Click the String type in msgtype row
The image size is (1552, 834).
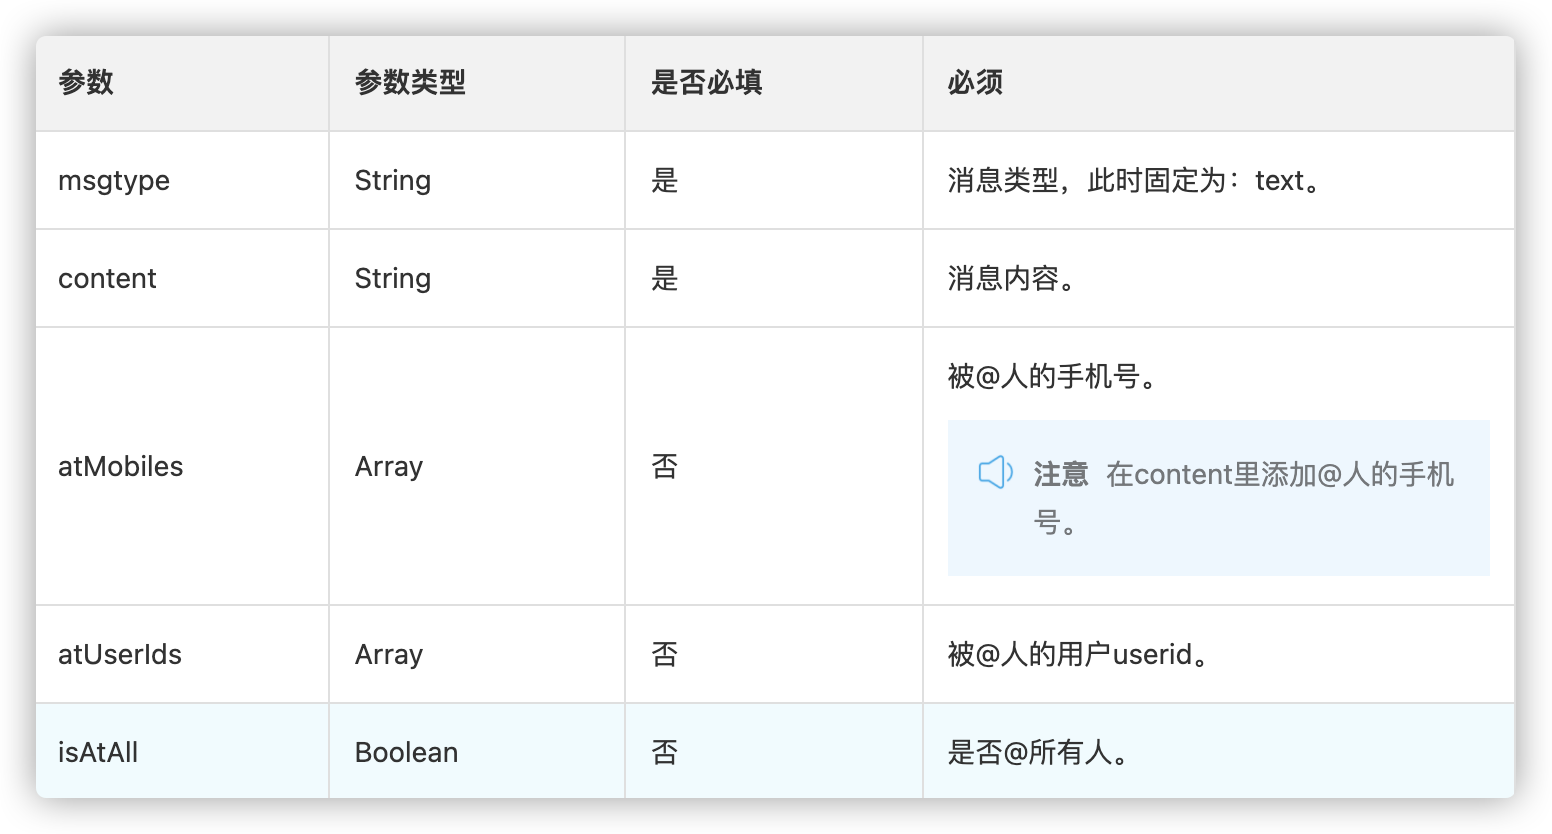[x=392, y=181]
